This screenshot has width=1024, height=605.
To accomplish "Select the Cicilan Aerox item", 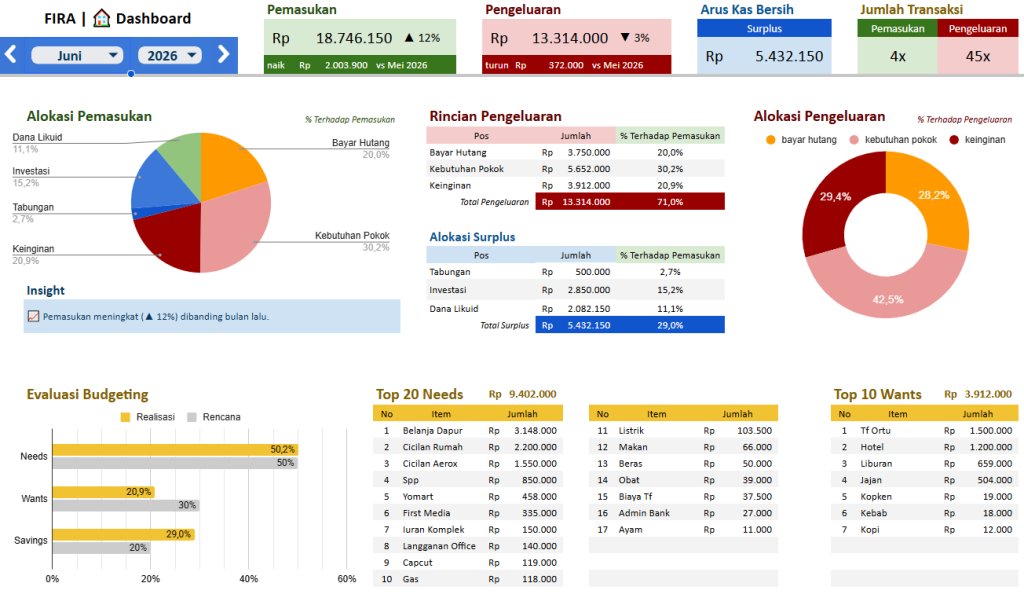I will coord(430,463).
